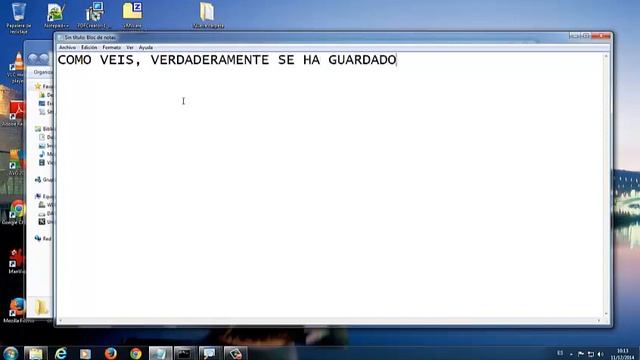640x360 pixels.
Task: Click the vertical scrollbar up arrow
Action: point(606,56)
